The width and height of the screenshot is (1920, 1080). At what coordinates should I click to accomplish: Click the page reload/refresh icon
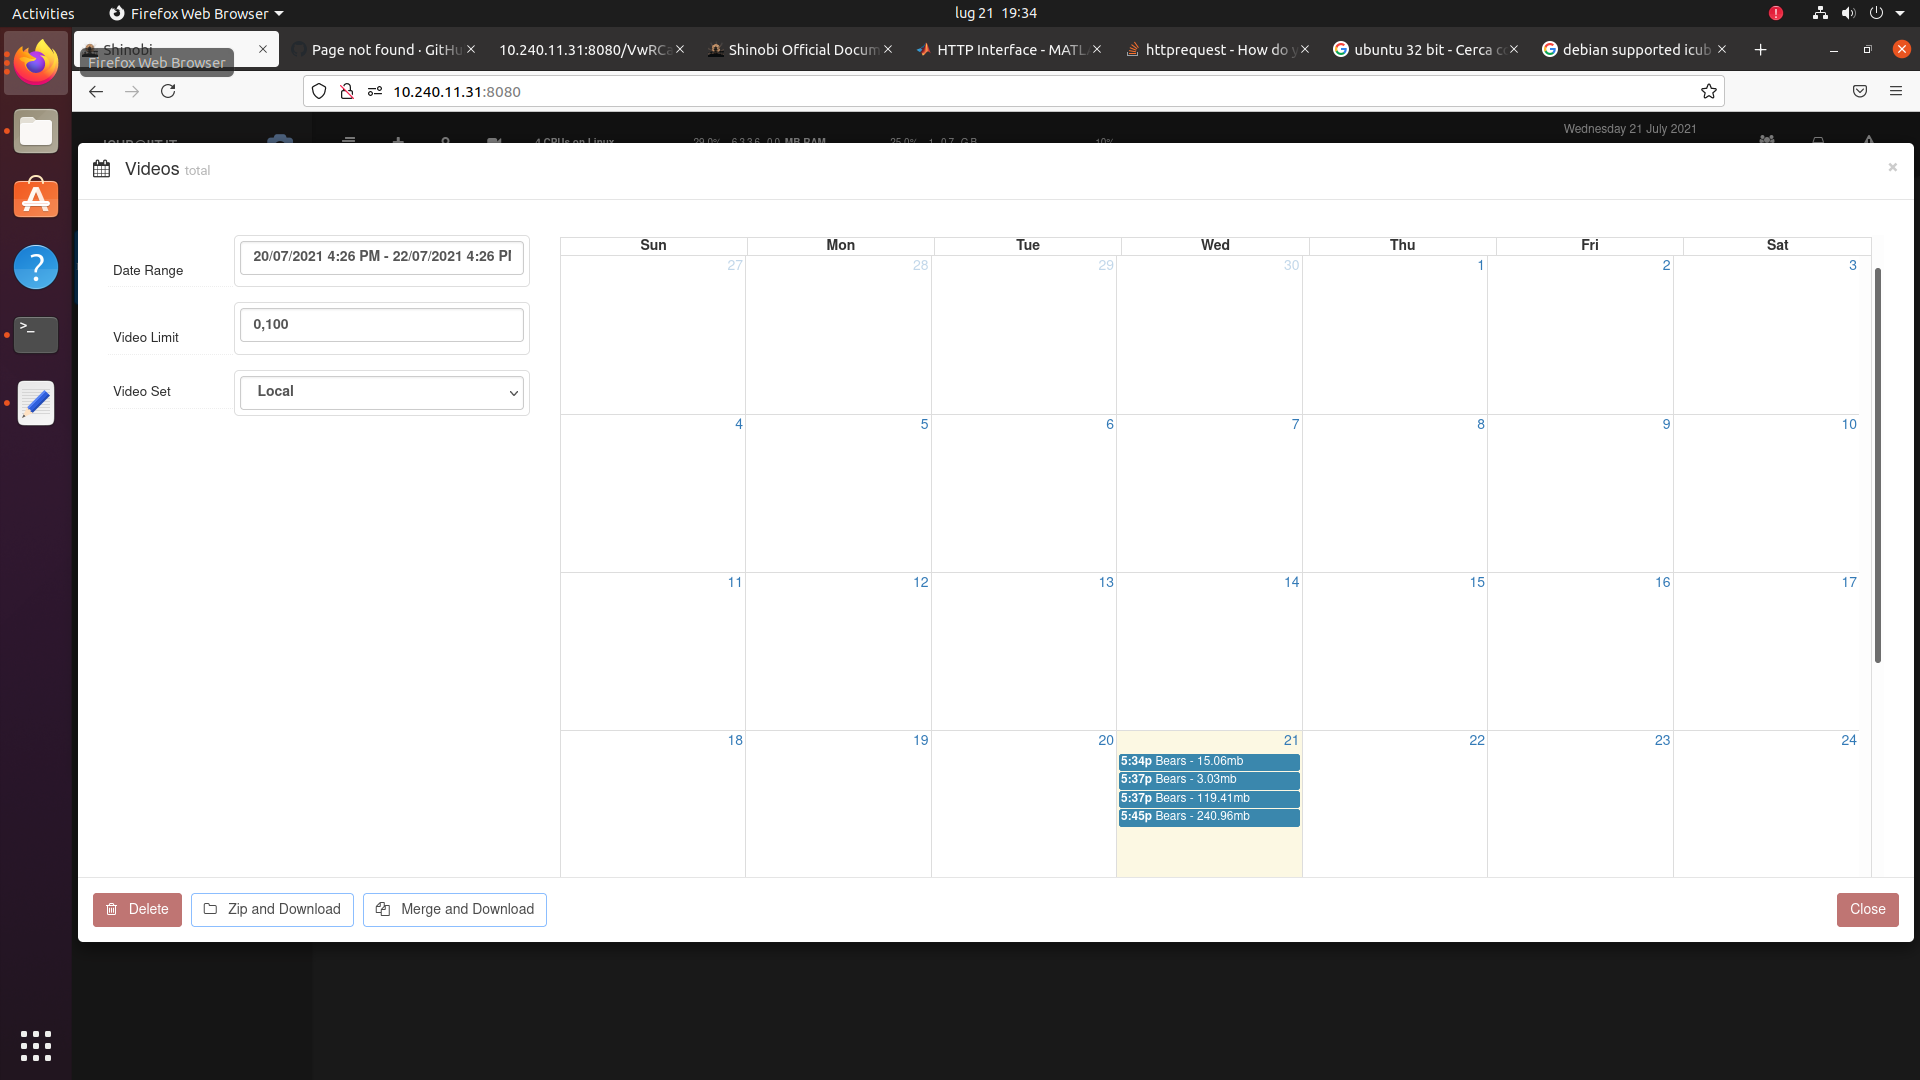click(x=167, y=91)
